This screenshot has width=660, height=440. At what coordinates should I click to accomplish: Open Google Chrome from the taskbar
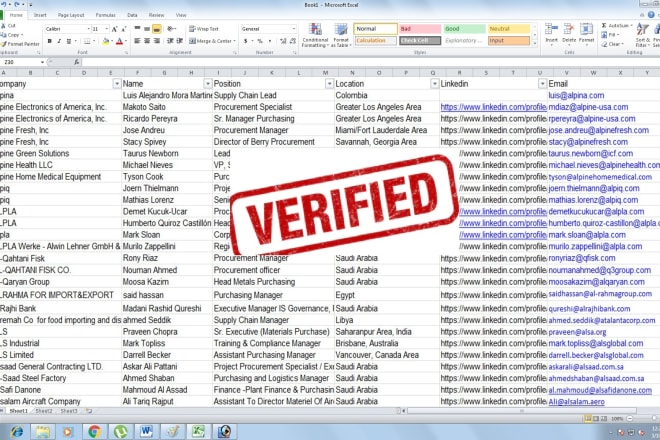tap(94, 432)
